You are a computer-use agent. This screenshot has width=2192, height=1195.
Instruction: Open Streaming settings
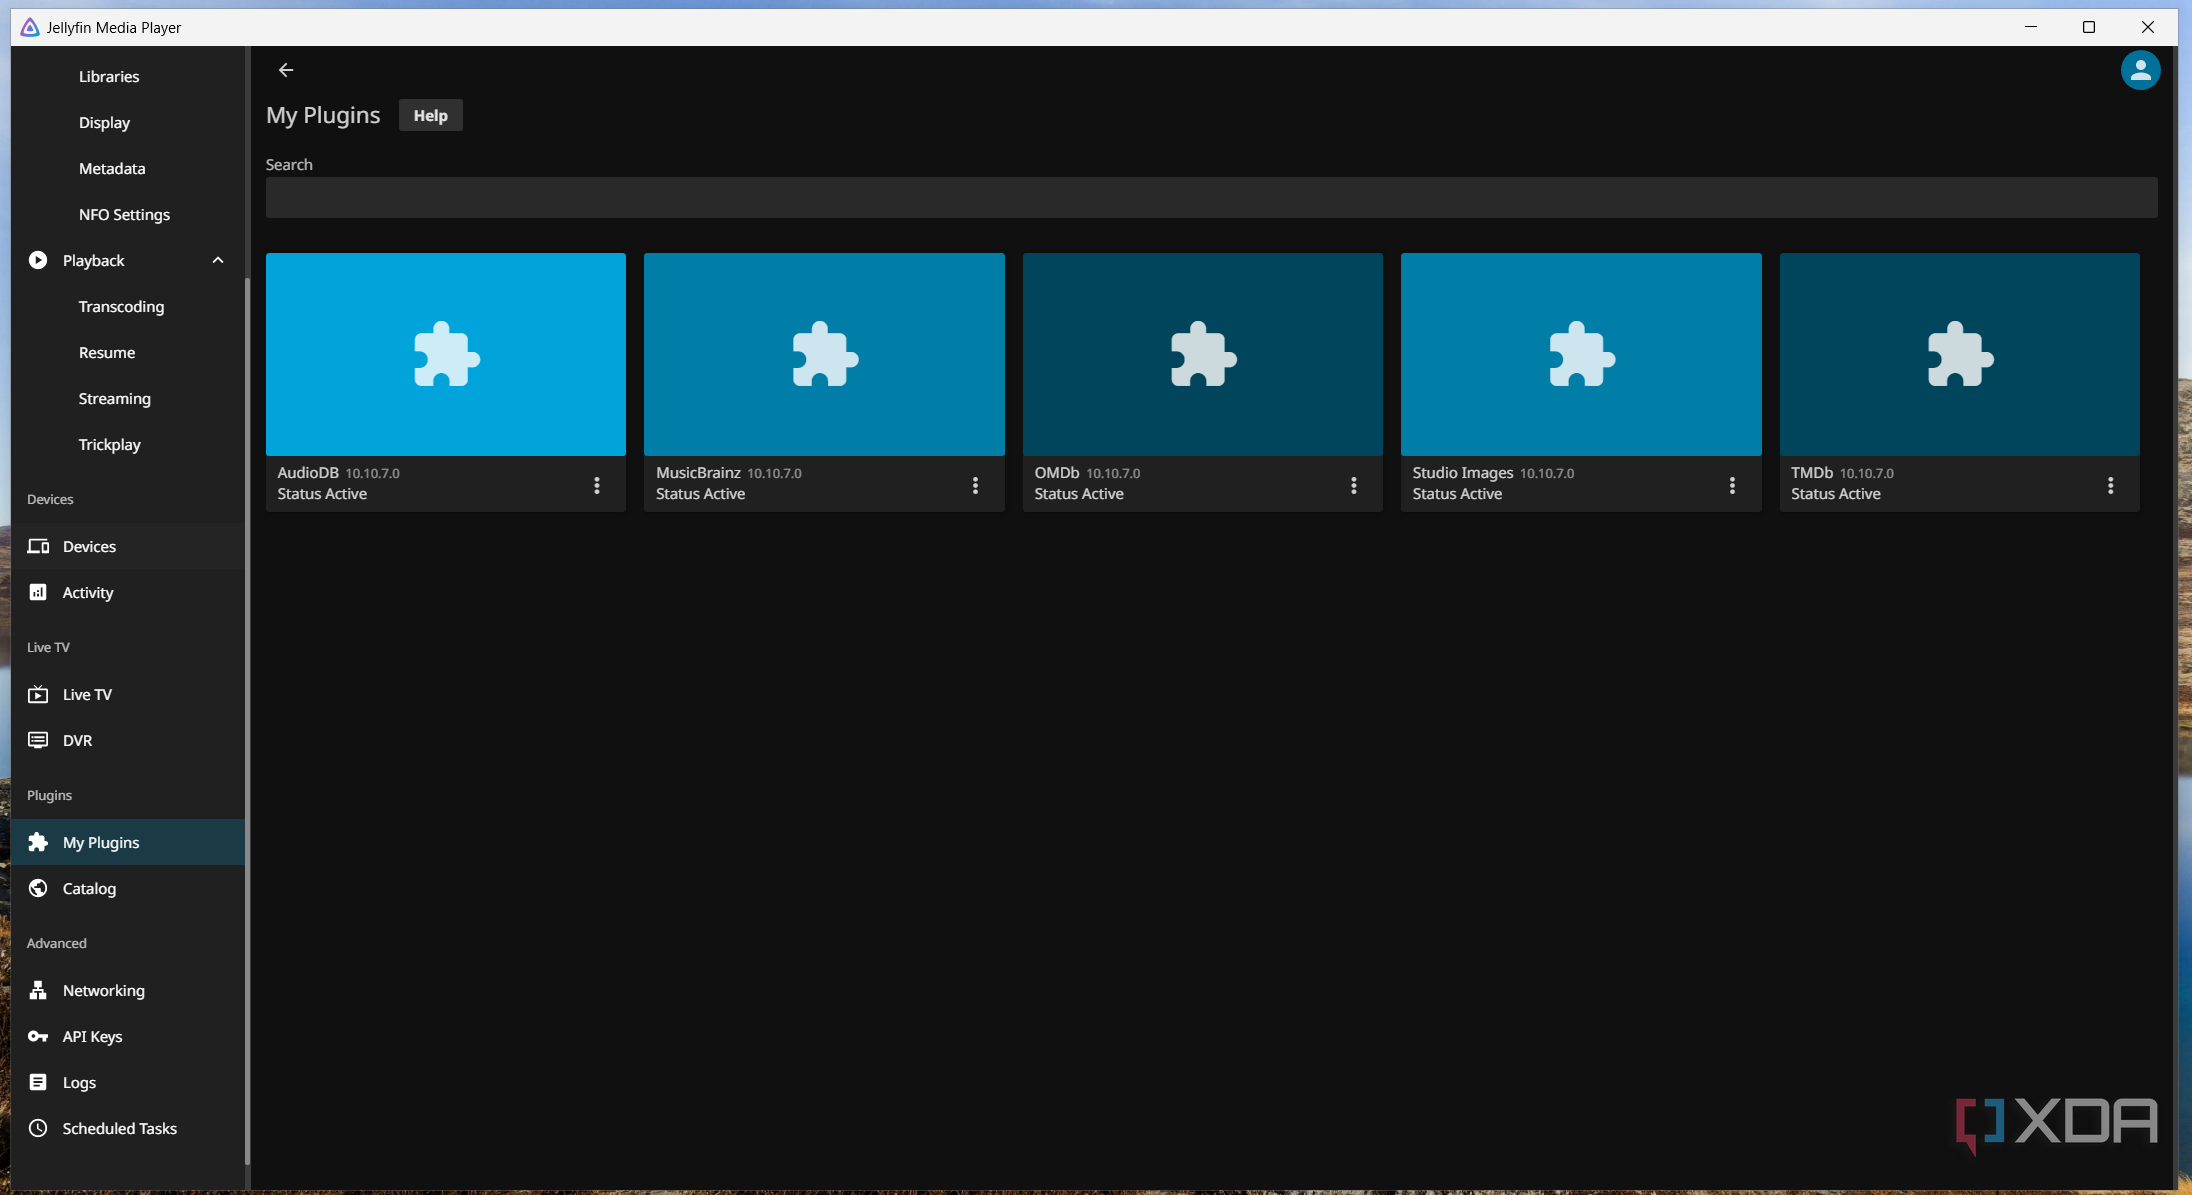click(x=114, y=398)
